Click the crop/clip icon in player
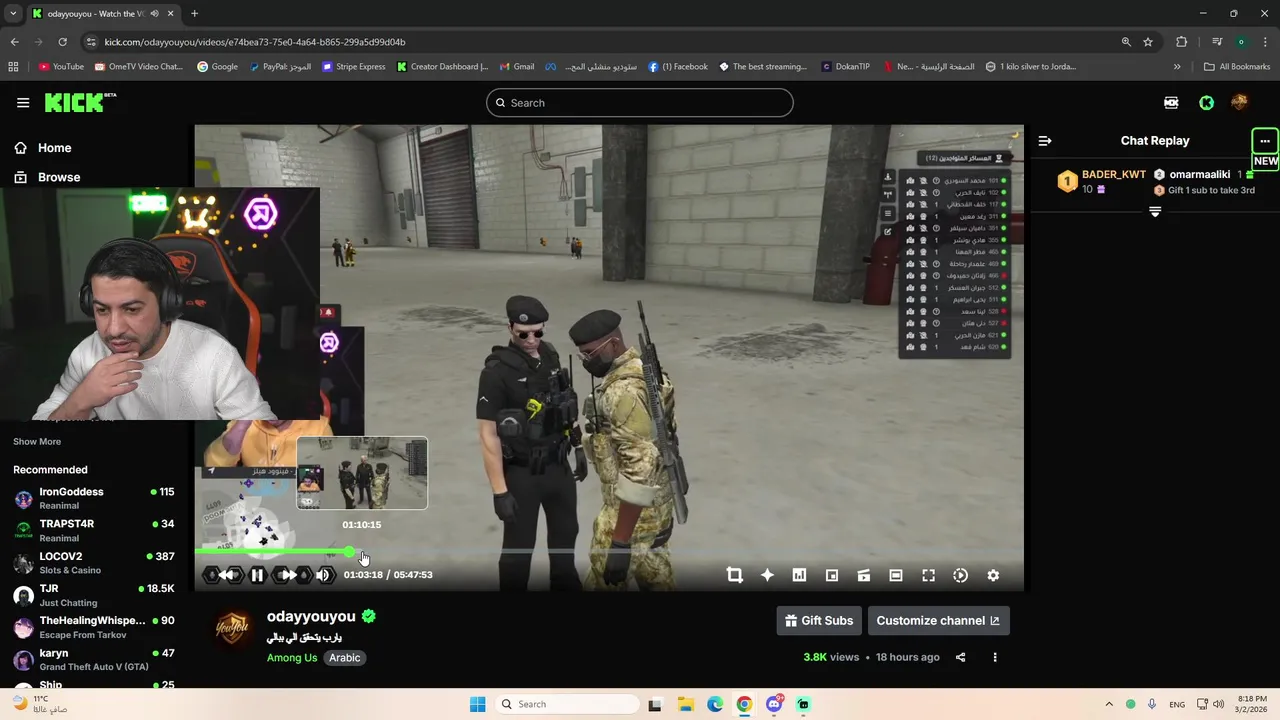 [735, 575]
